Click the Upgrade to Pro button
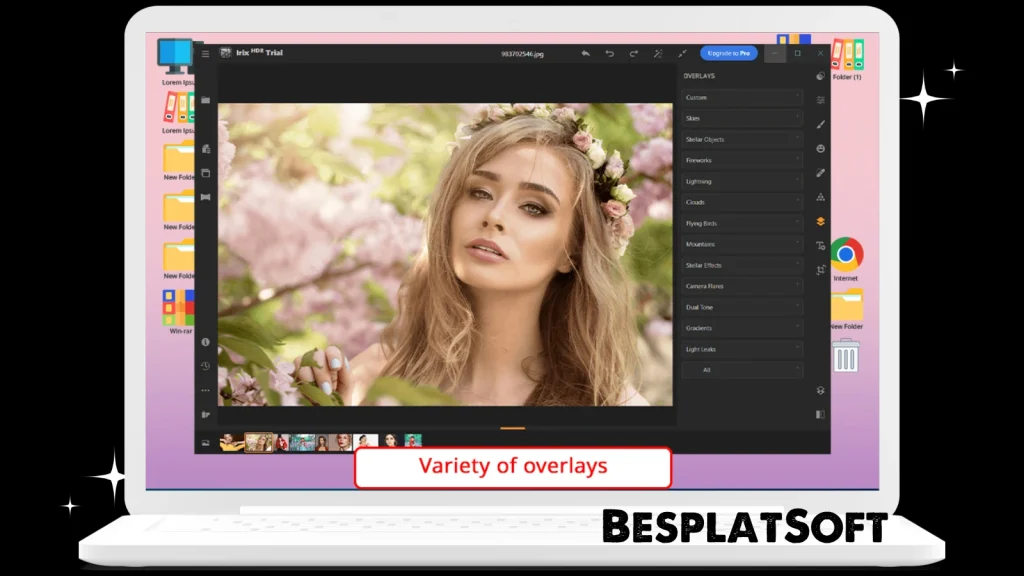The width and height of the screenshot is (1024, 576). [727, 53]
